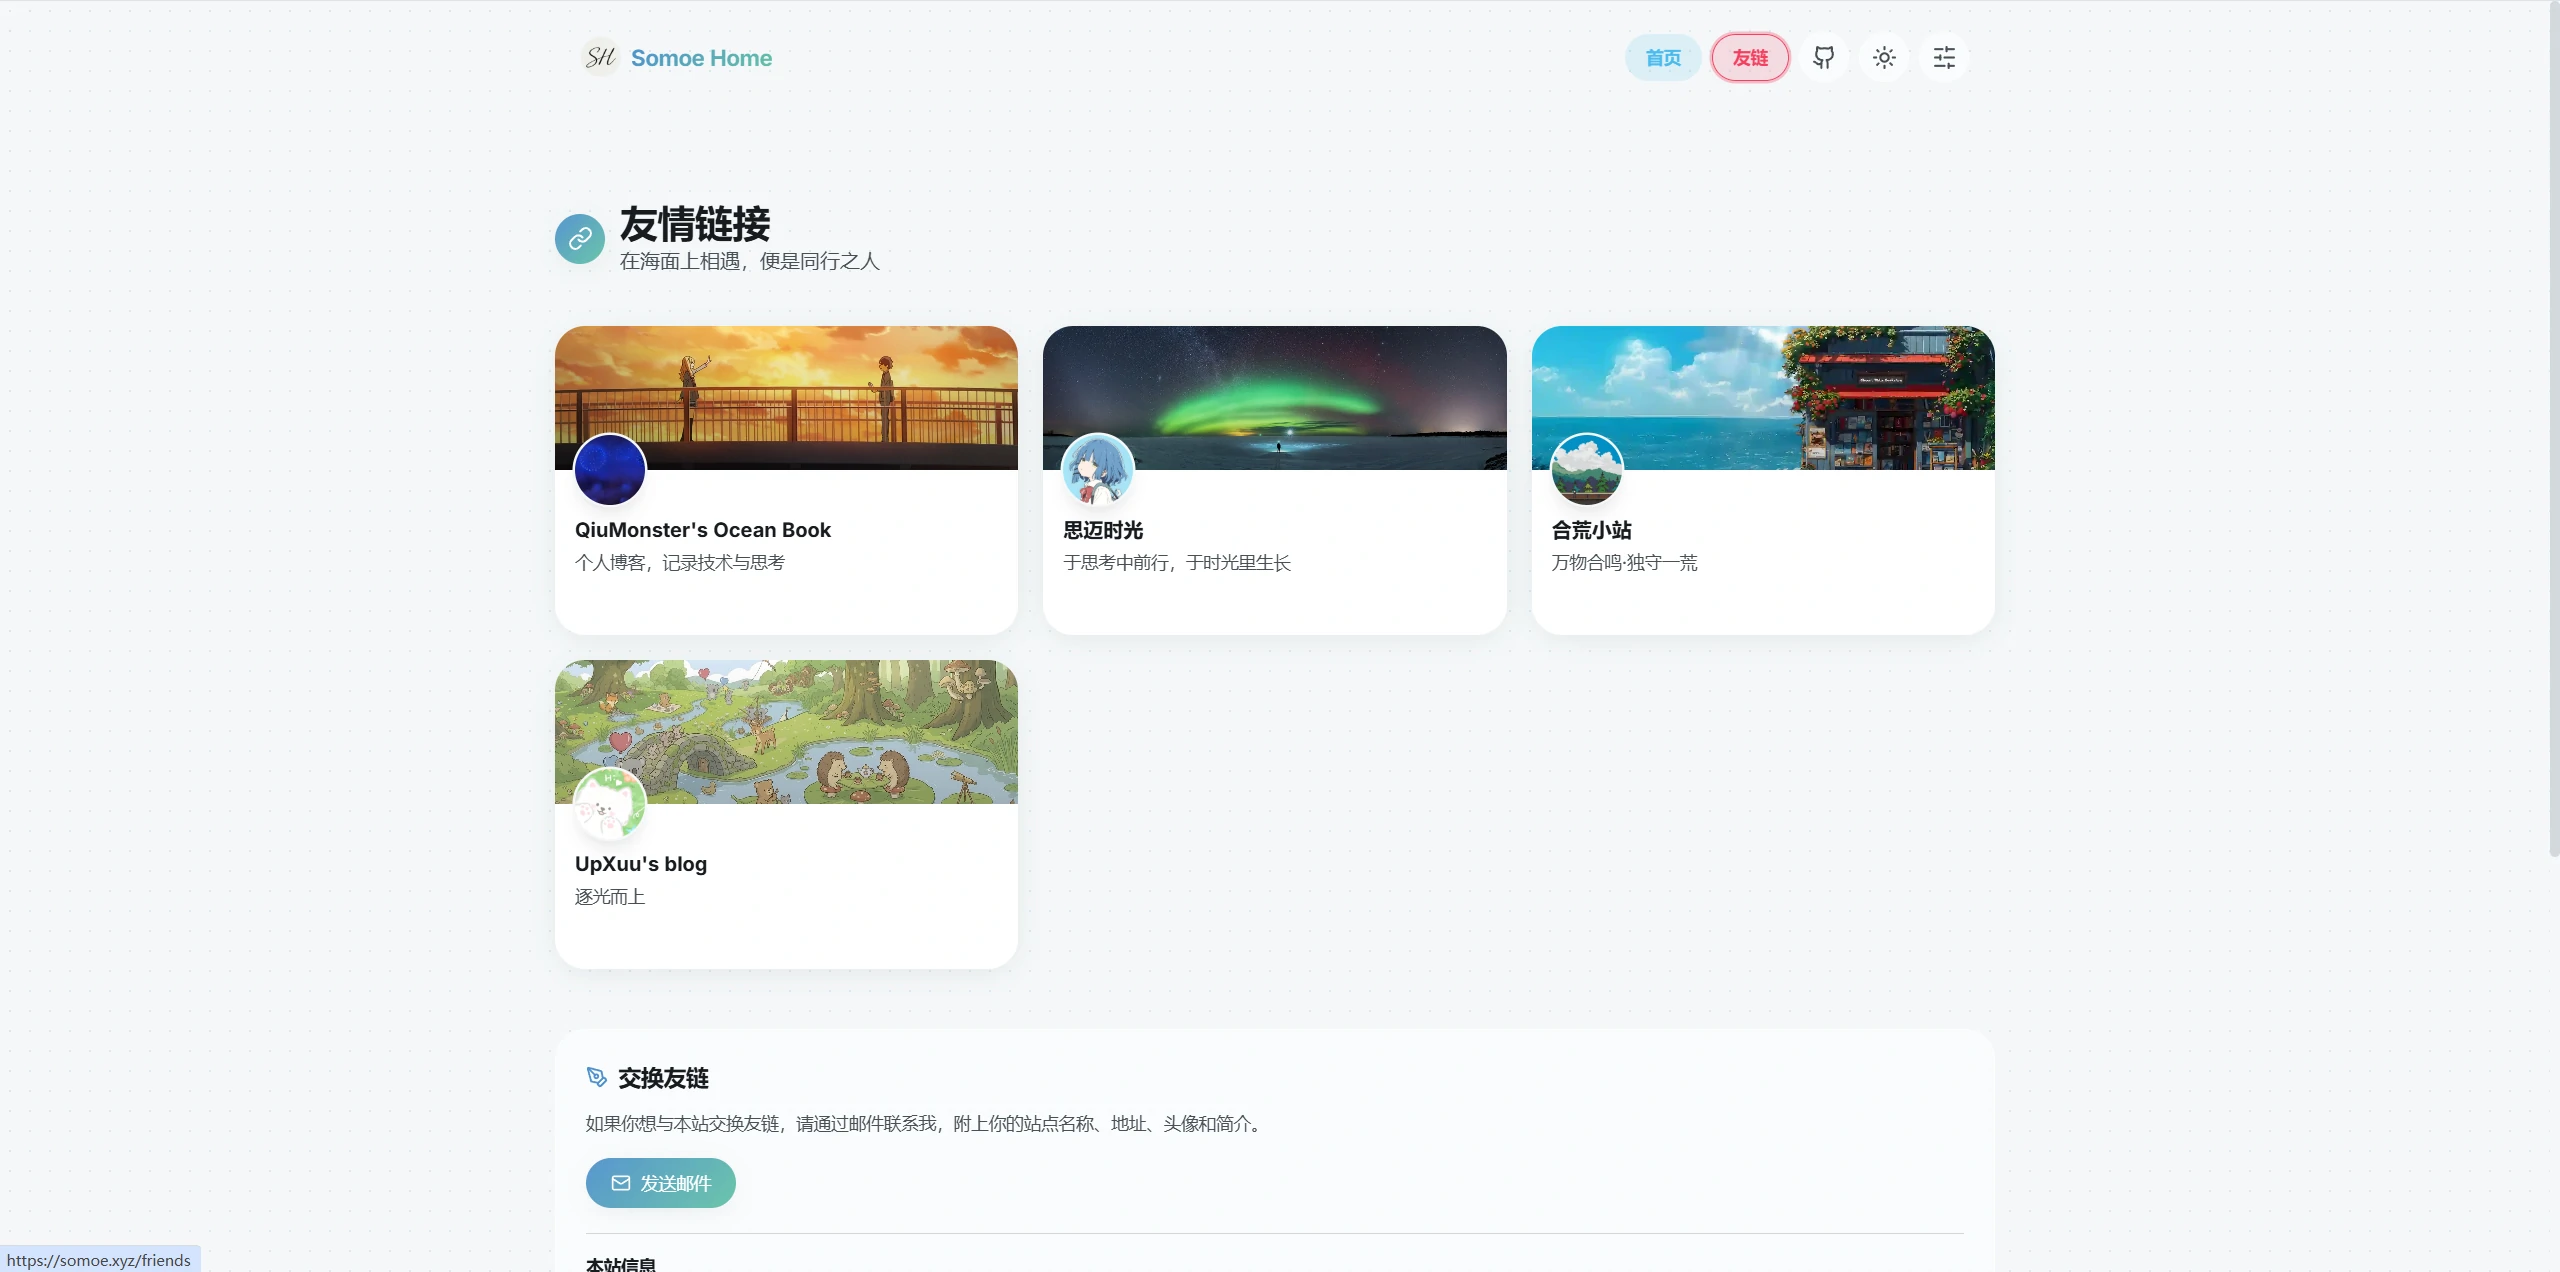Click the pen icon beside 交换友链
This screenshot has width=2560, height=1272.
(x=596, y=1077)
